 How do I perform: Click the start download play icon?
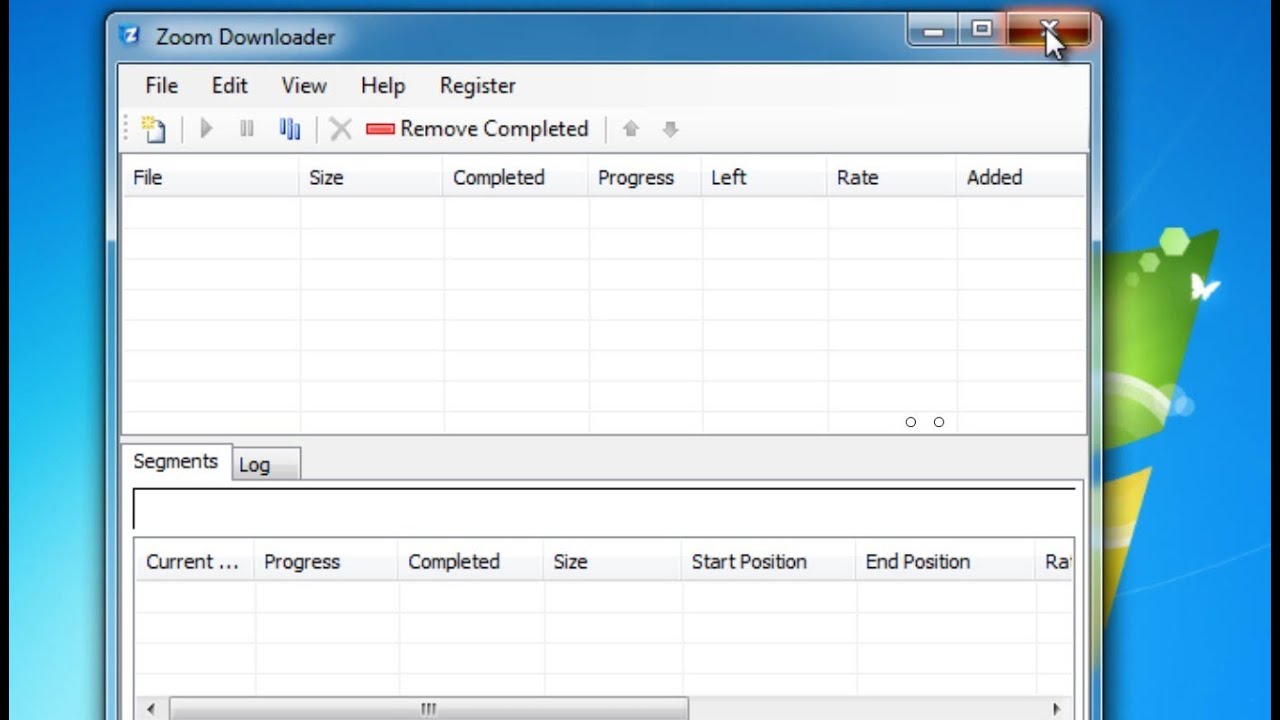[207, 129]
